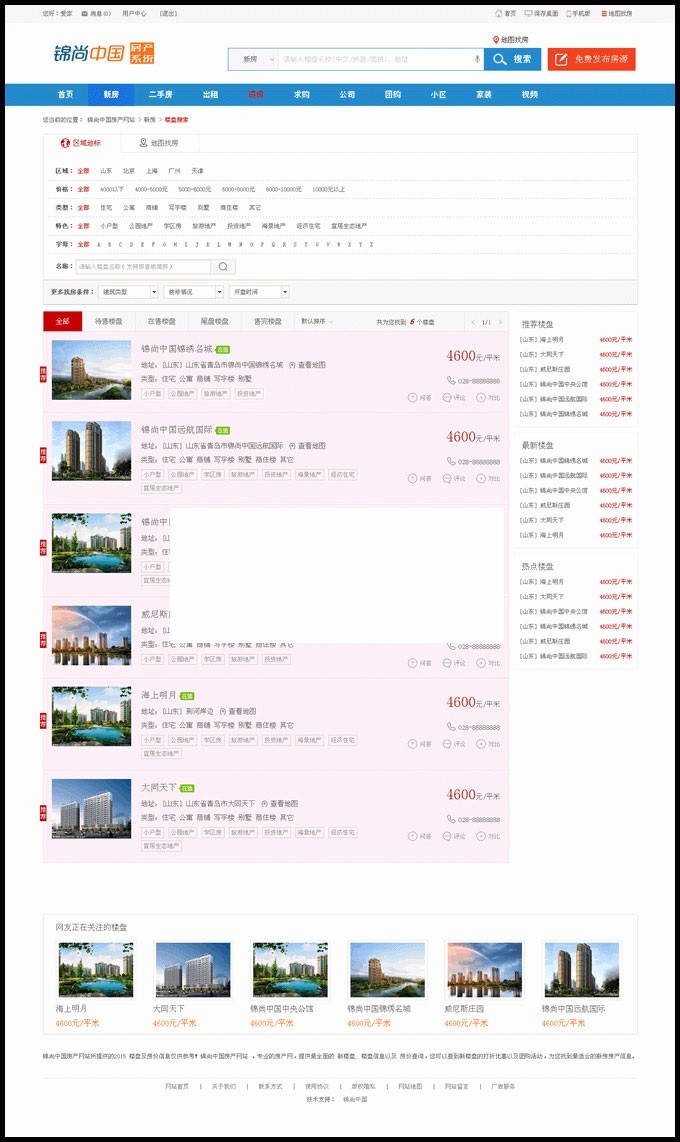Open the 地图找房 link above search button
Viewport: 680px width, 1142px height.
(x=510, y=40)
